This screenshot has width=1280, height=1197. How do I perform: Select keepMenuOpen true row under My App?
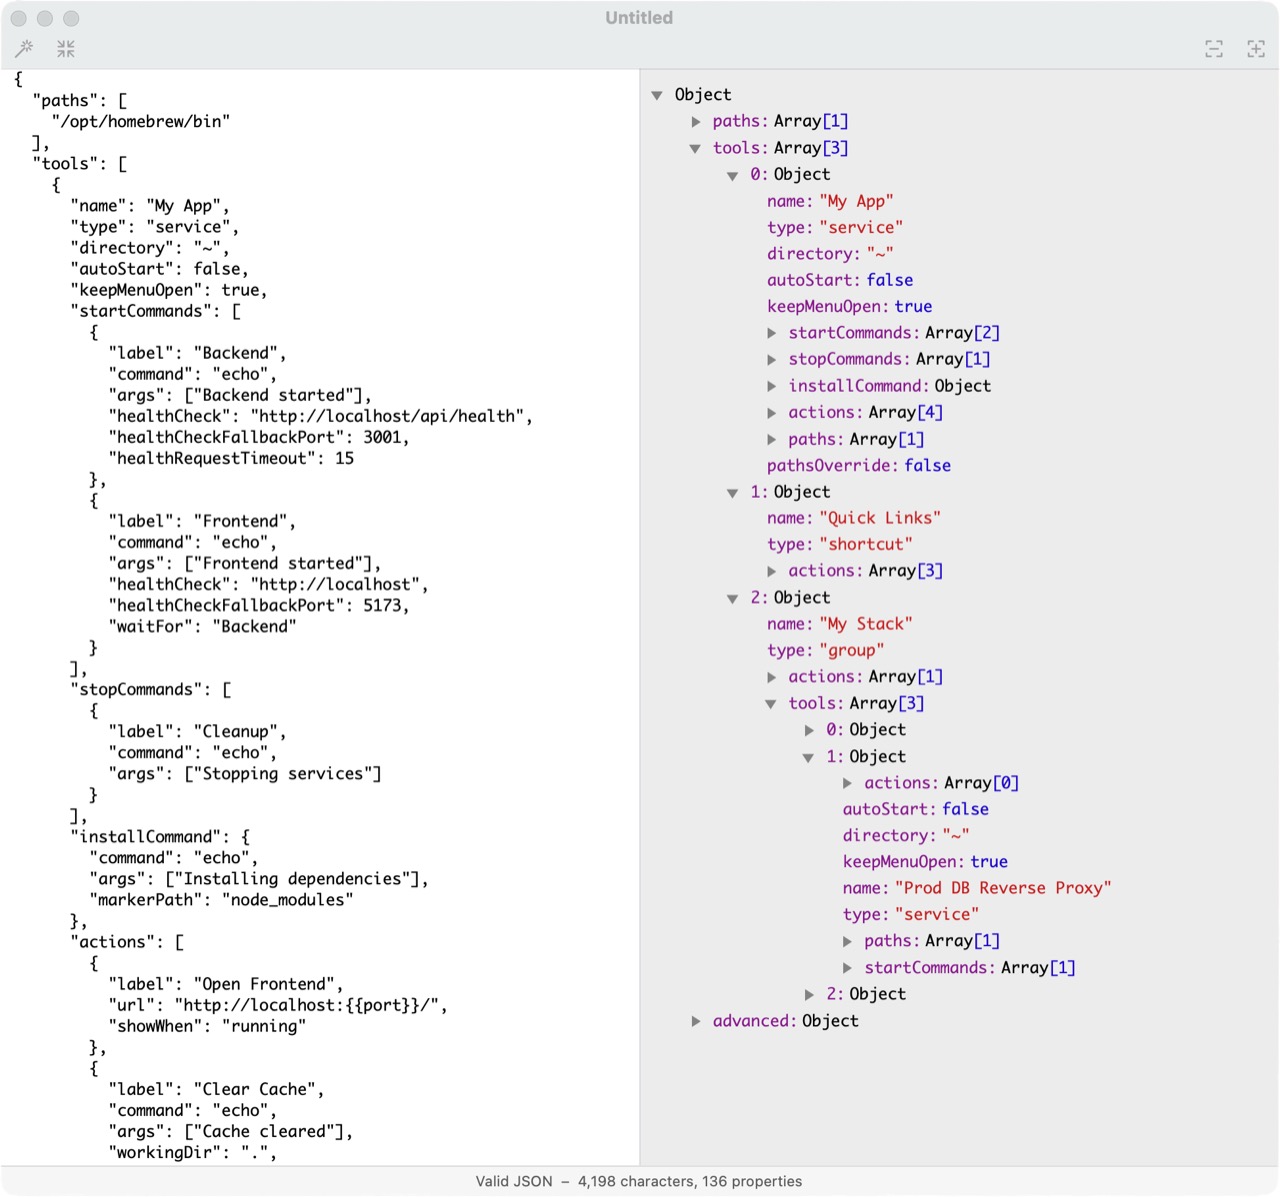(849, 306)
